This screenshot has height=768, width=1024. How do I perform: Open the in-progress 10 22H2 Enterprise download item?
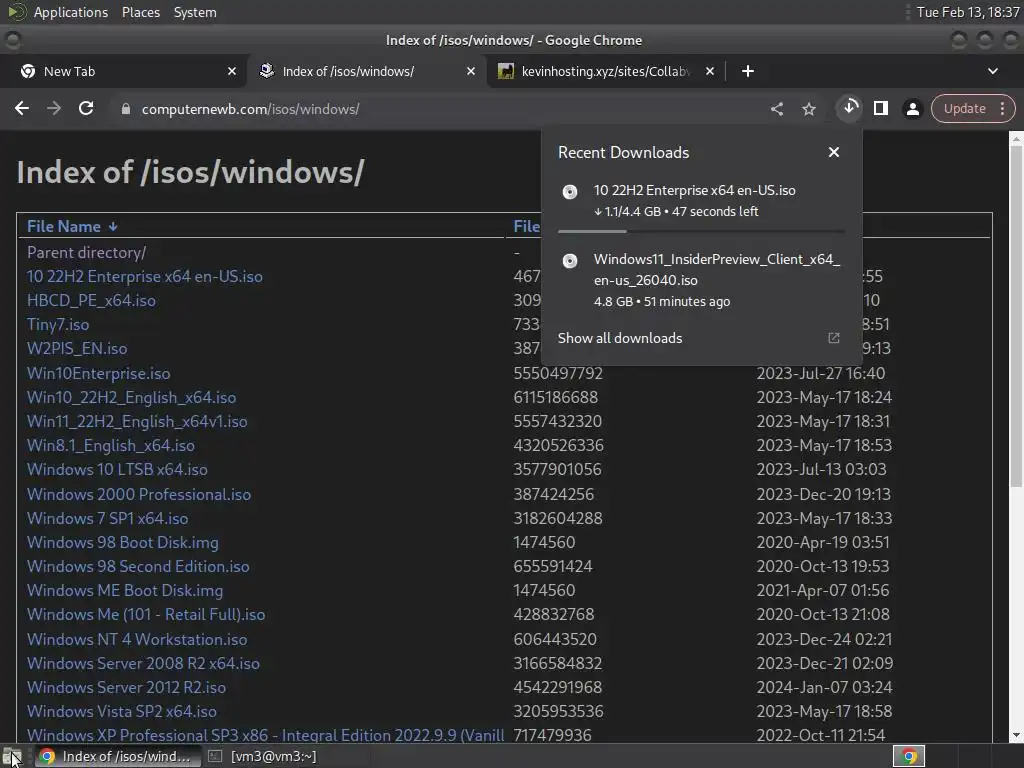click(702, 201)
